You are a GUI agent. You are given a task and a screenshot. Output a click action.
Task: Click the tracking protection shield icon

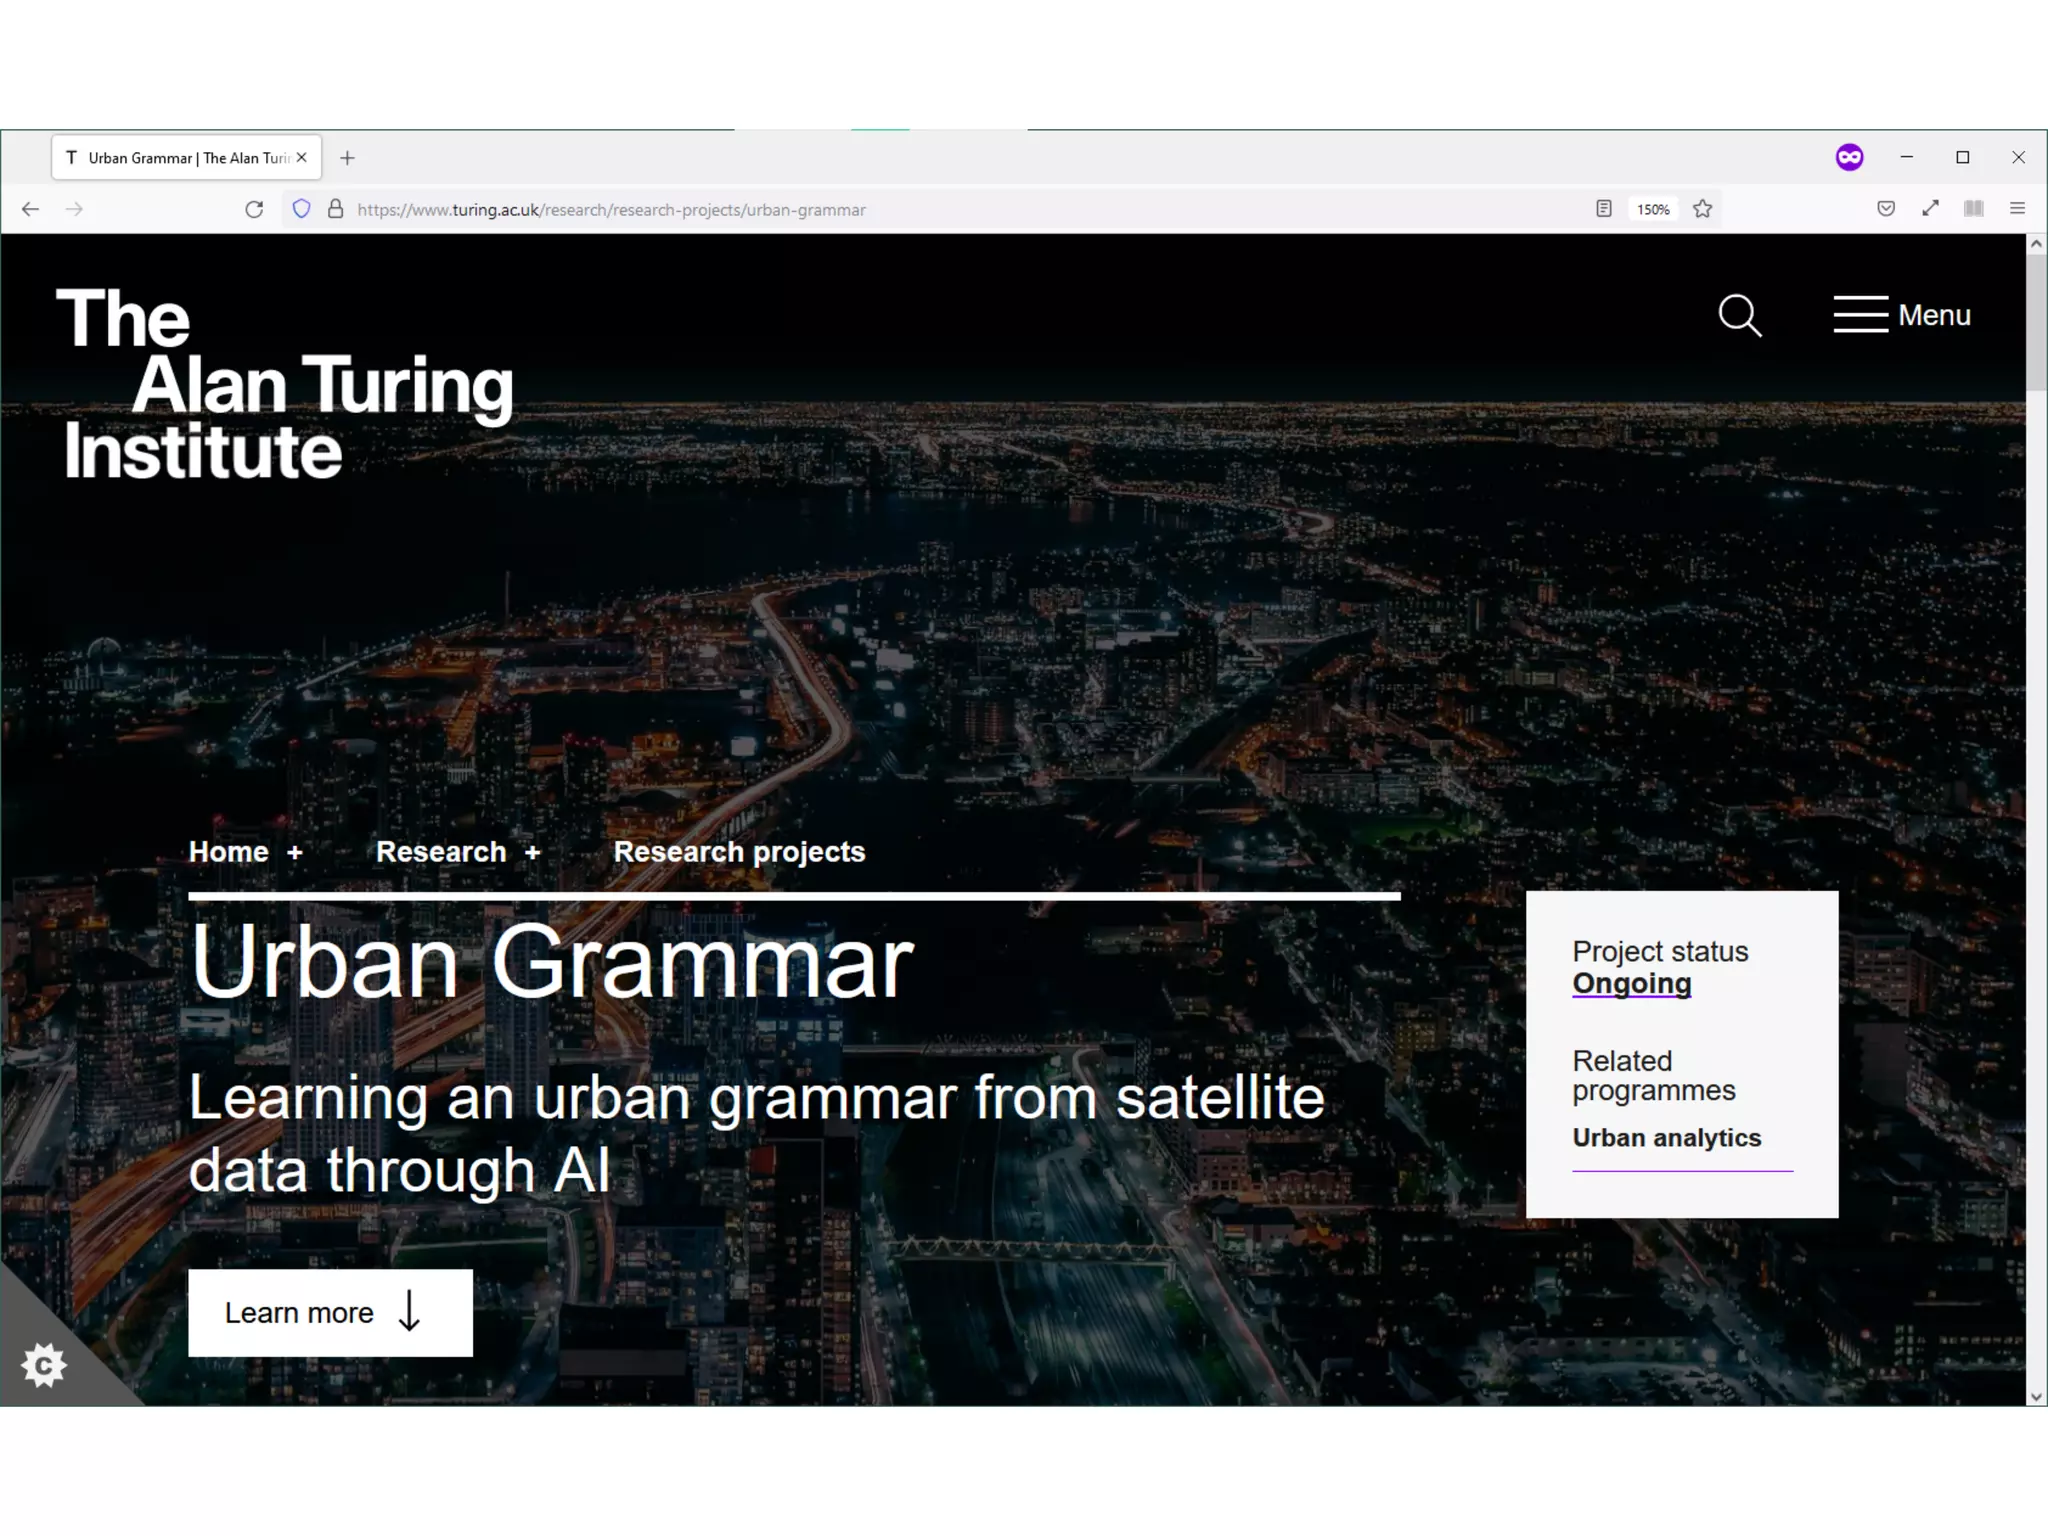tap(301, 209)
